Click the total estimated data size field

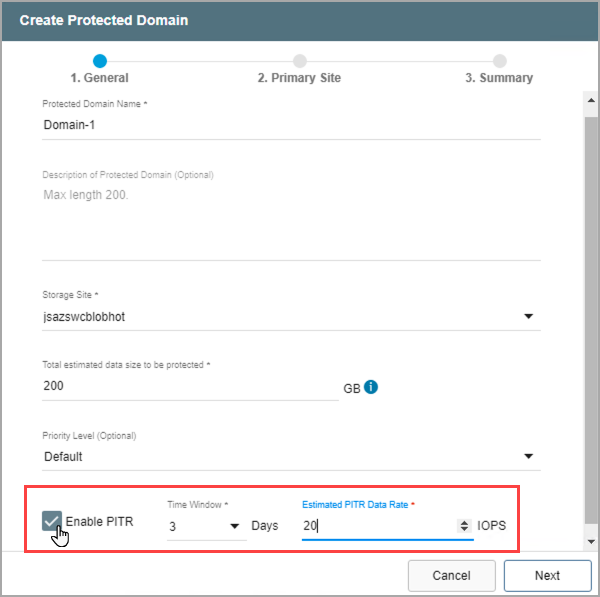pos(190,386)
